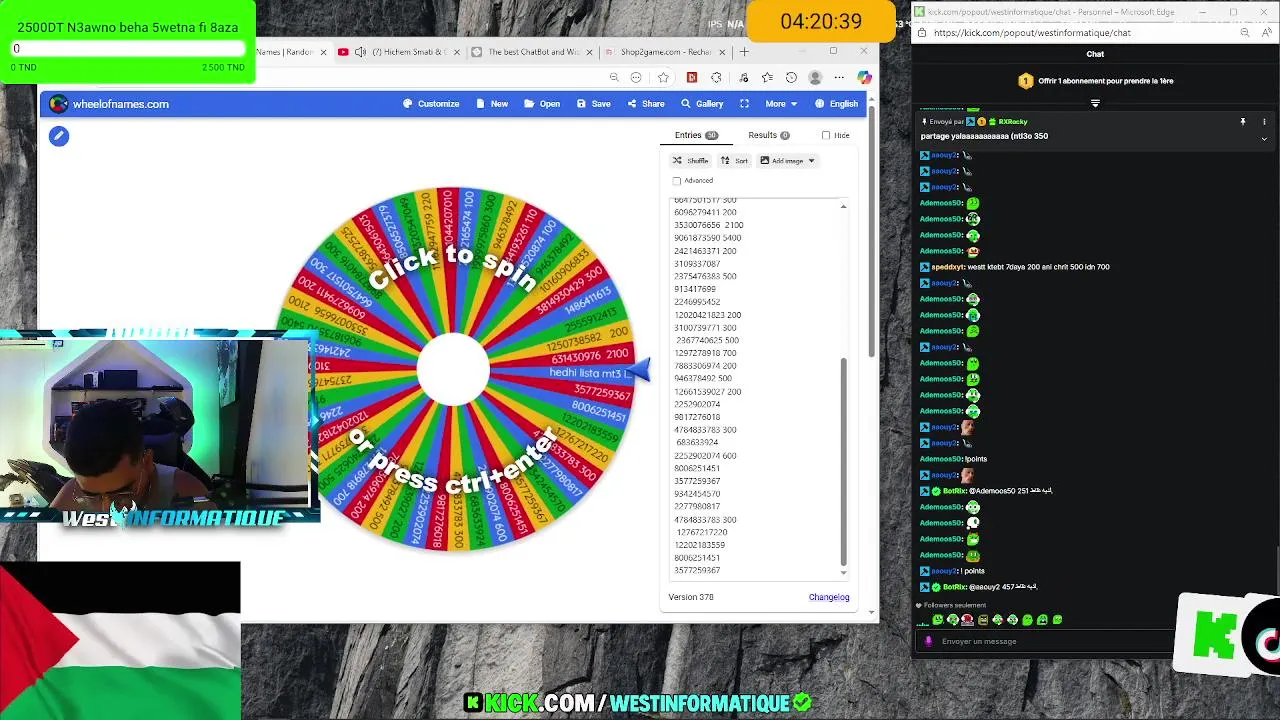Open the Favorites list icon
Viewport: 1280px width, 720px height.
[767, 78]
